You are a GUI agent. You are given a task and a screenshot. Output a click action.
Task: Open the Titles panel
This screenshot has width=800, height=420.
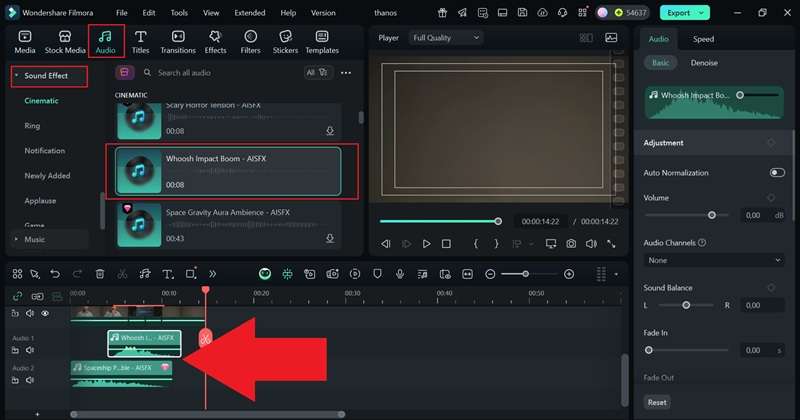[x=140, y=41]
